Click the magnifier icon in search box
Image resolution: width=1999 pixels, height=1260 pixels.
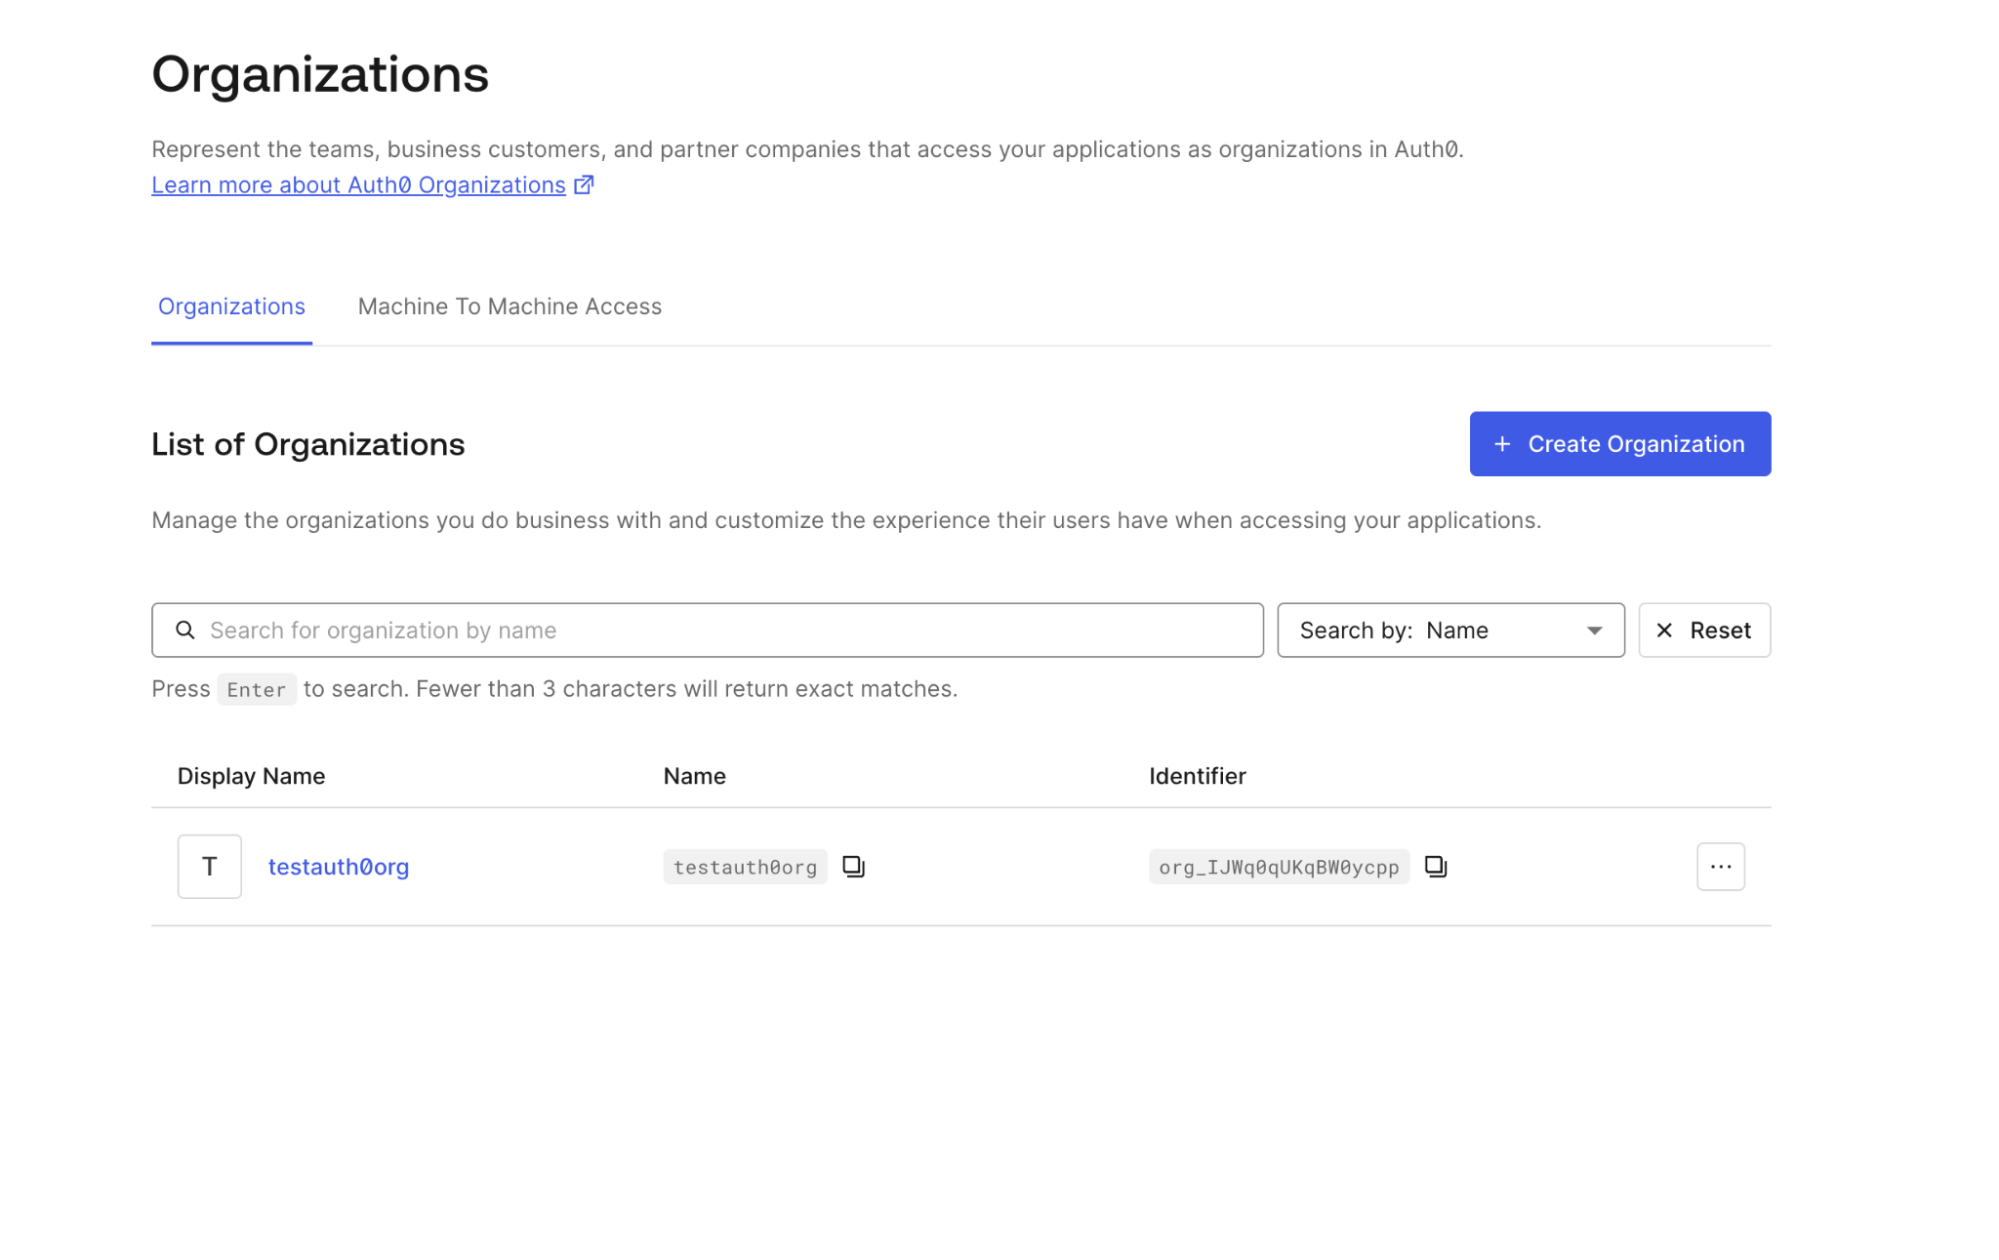[x=185, y=630]
